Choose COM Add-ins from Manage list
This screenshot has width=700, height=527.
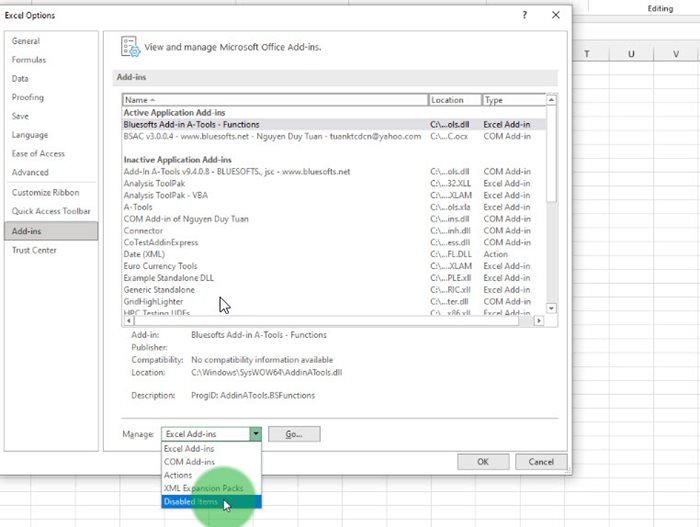coord(212,462)
